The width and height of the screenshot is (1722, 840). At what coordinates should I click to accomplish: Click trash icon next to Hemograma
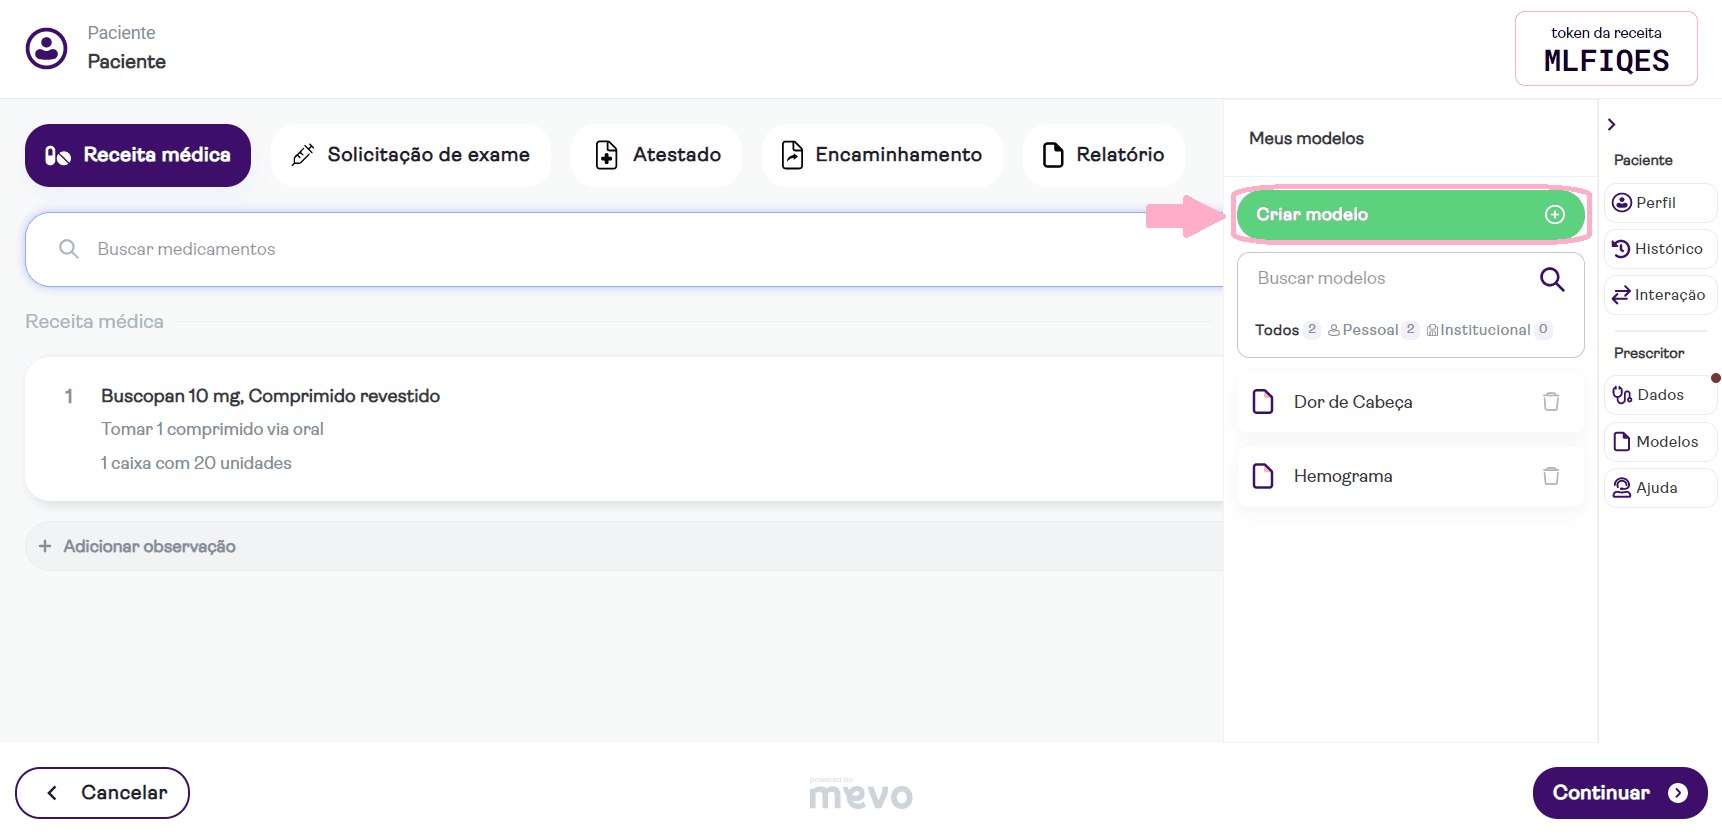[1551, 476]
